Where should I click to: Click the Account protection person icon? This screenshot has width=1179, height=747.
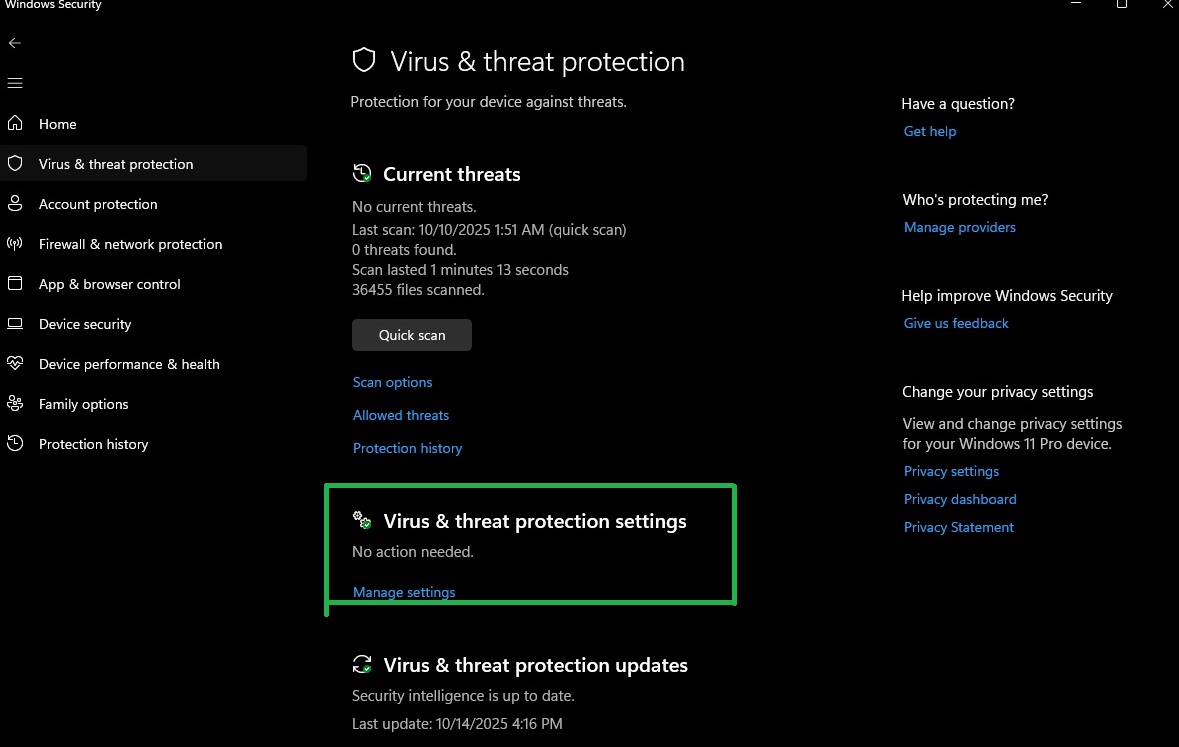pos(15,204)
